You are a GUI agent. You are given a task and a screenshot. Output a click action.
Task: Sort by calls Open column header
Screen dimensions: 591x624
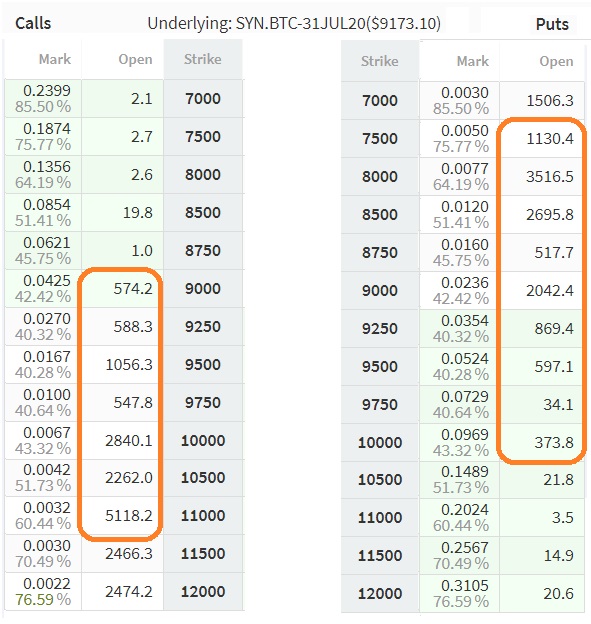tap(123, 59)
